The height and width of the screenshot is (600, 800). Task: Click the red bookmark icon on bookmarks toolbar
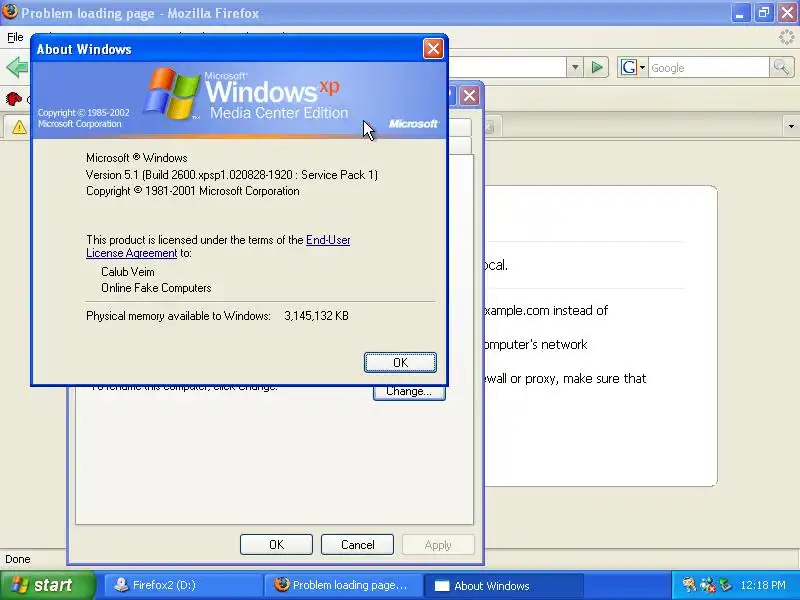pyautogui.click(x=13, y=97)
